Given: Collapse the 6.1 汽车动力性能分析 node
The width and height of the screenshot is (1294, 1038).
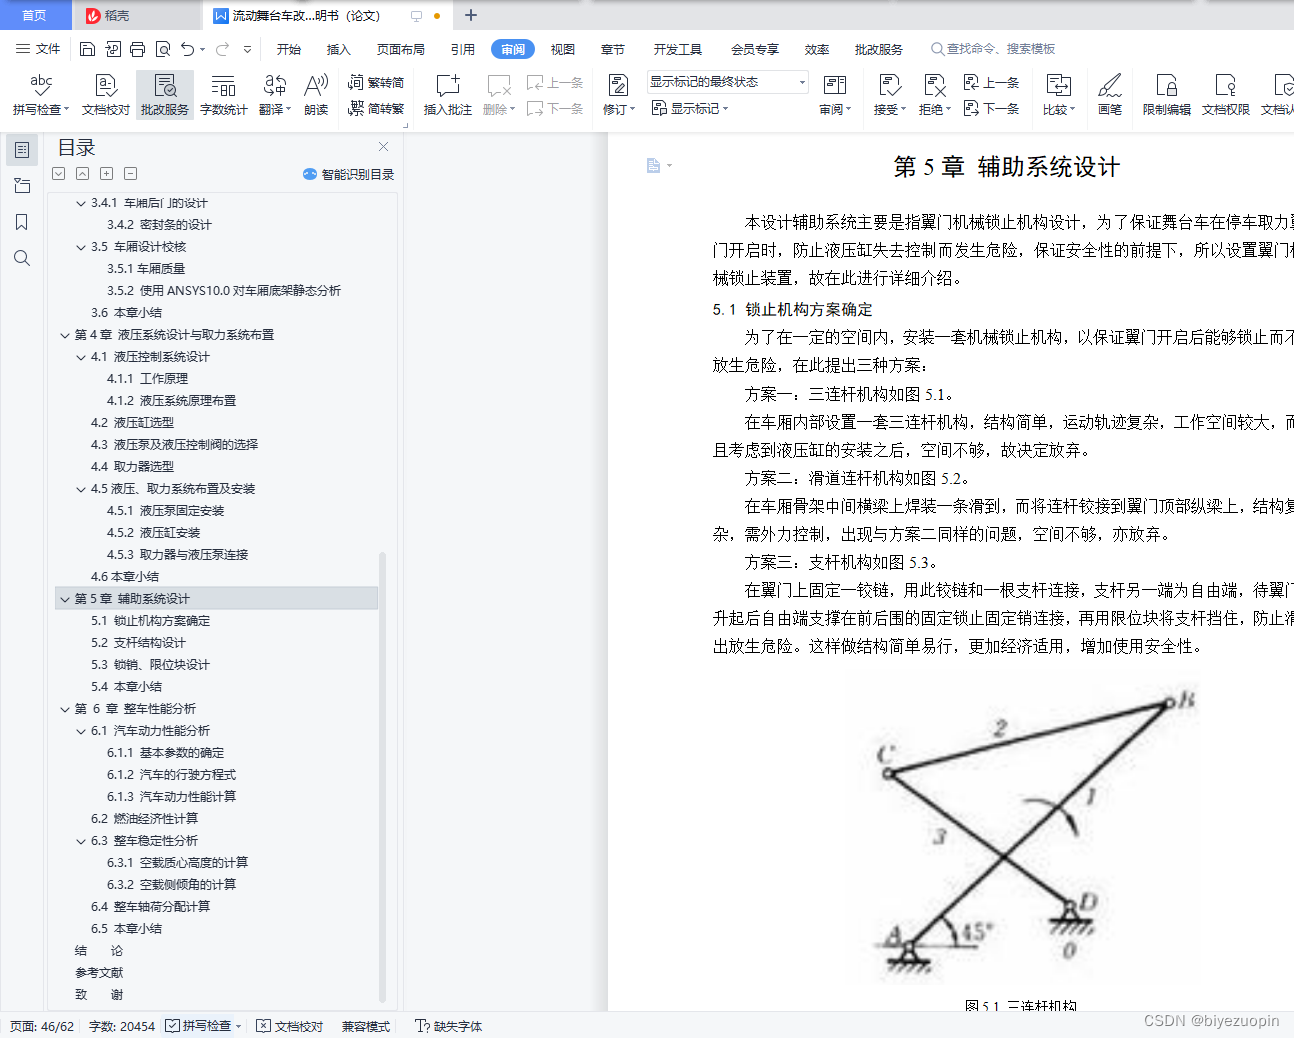Looking at the screenshot, I should [x=81, y=731].
